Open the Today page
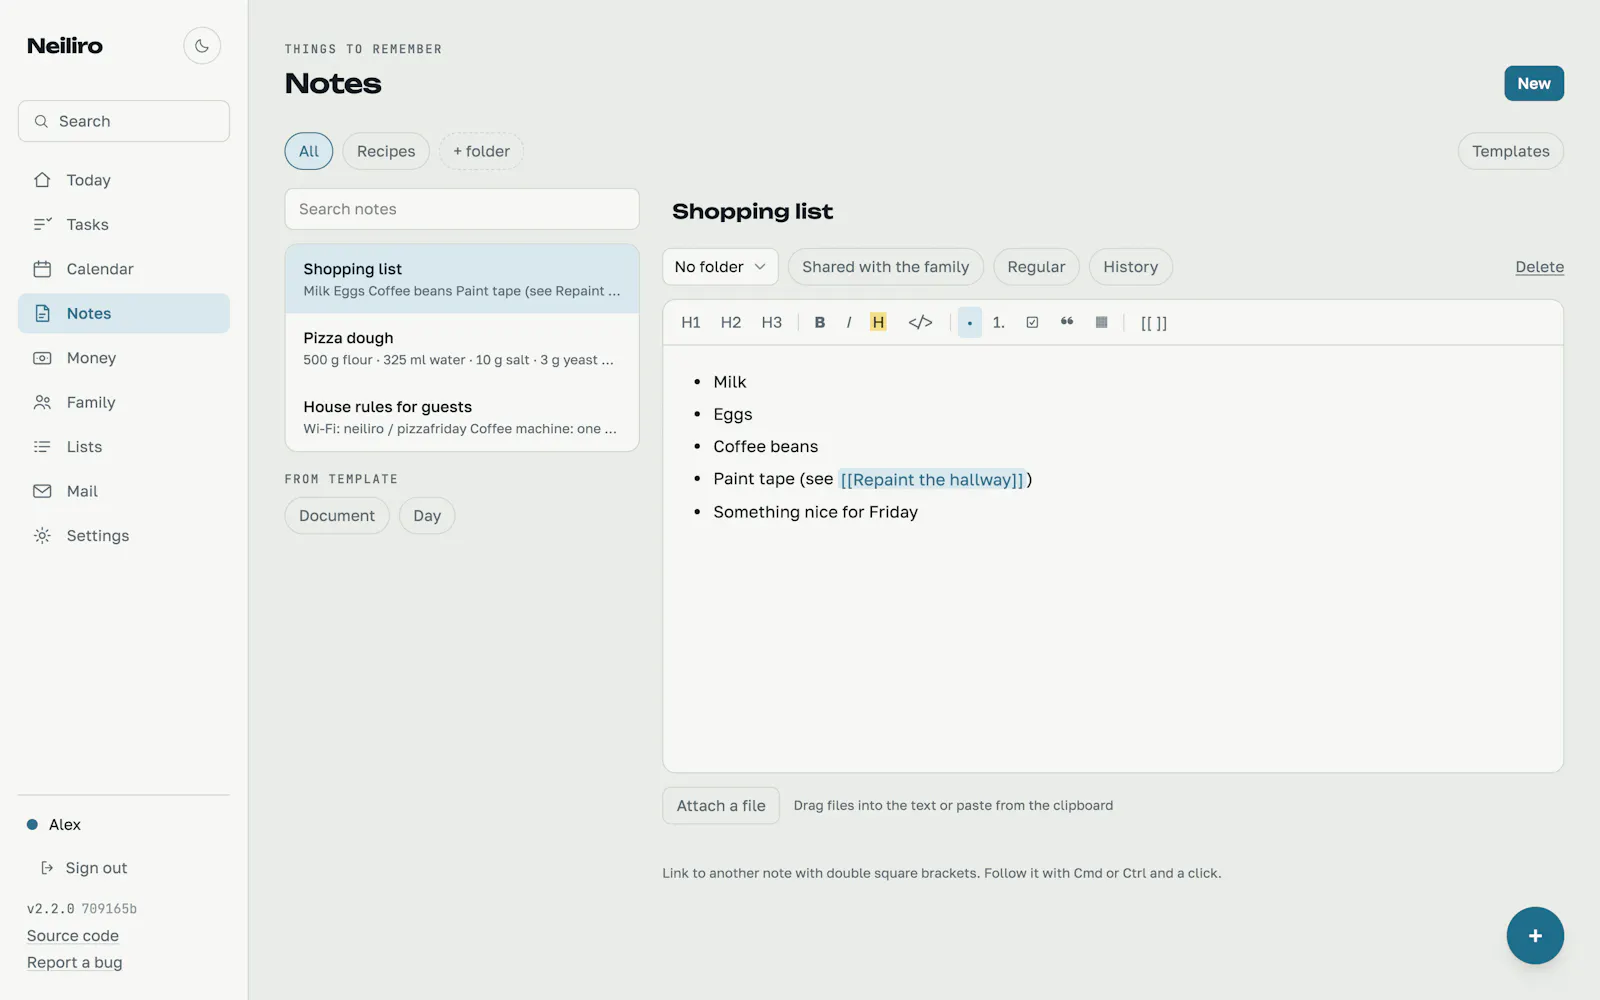The height and width of the screenshot is (1000, 1600). pos(124,180)
